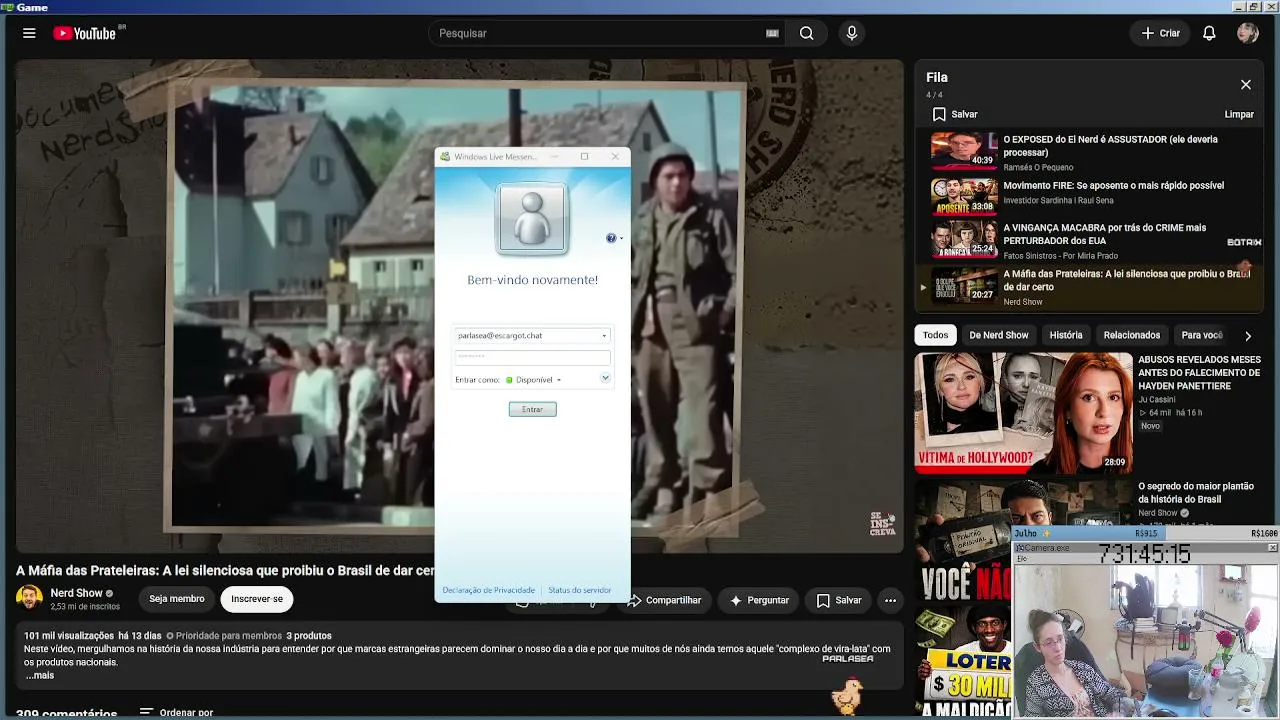Show more filter chips with right arrow
The width and height of the screenshot is (1280, 720).
tap(1247, 336)
